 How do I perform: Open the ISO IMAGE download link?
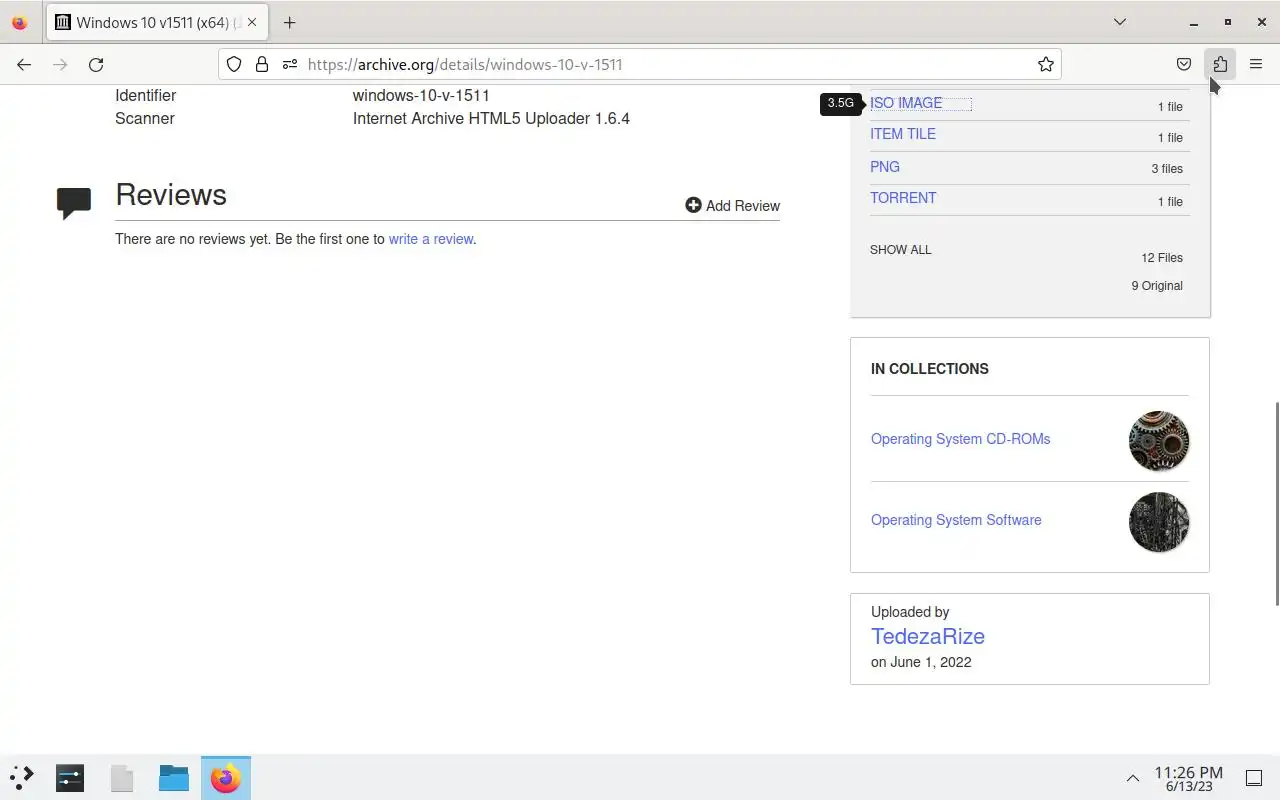(x=906, y=103)
